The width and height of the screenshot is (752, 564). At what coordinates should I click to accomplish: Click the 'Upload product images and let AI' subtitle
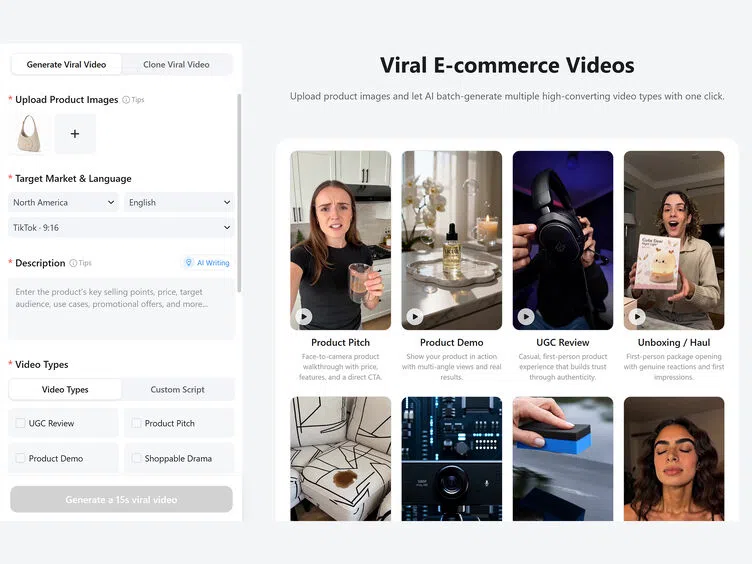[507, 96]
